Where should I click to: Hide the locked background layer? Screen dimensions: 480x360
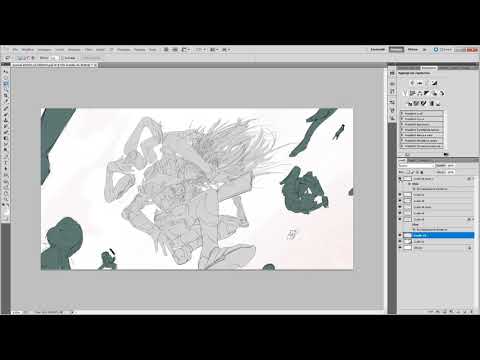click(x=400, y=248)
